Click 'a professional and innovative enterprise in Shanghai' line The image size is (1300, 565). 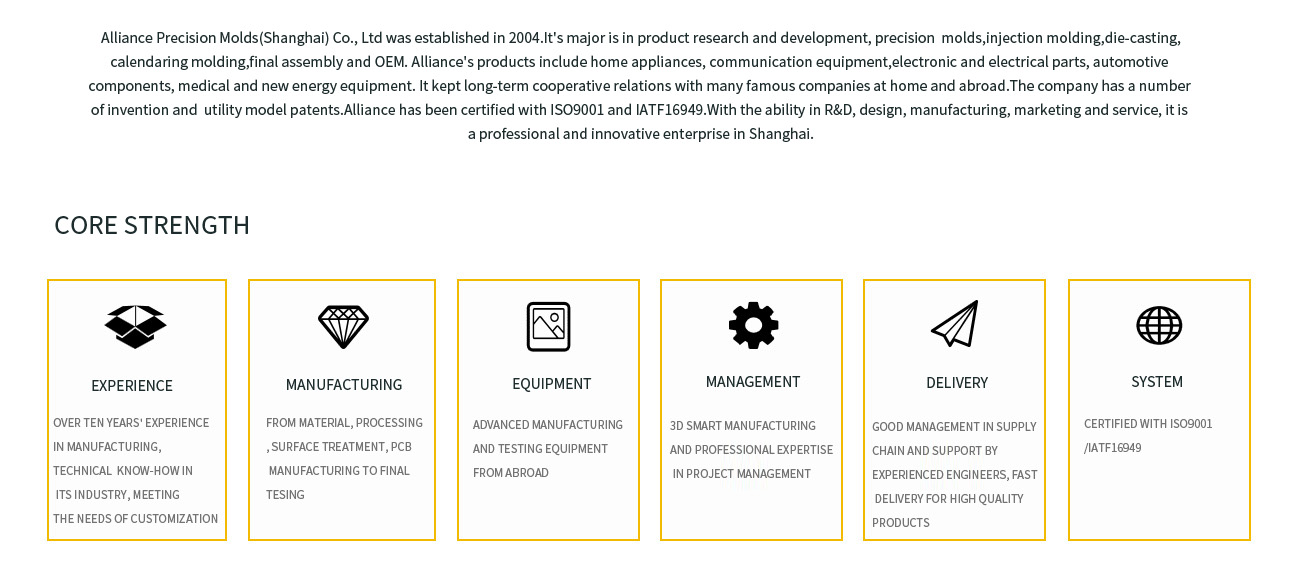coord(640,134)
